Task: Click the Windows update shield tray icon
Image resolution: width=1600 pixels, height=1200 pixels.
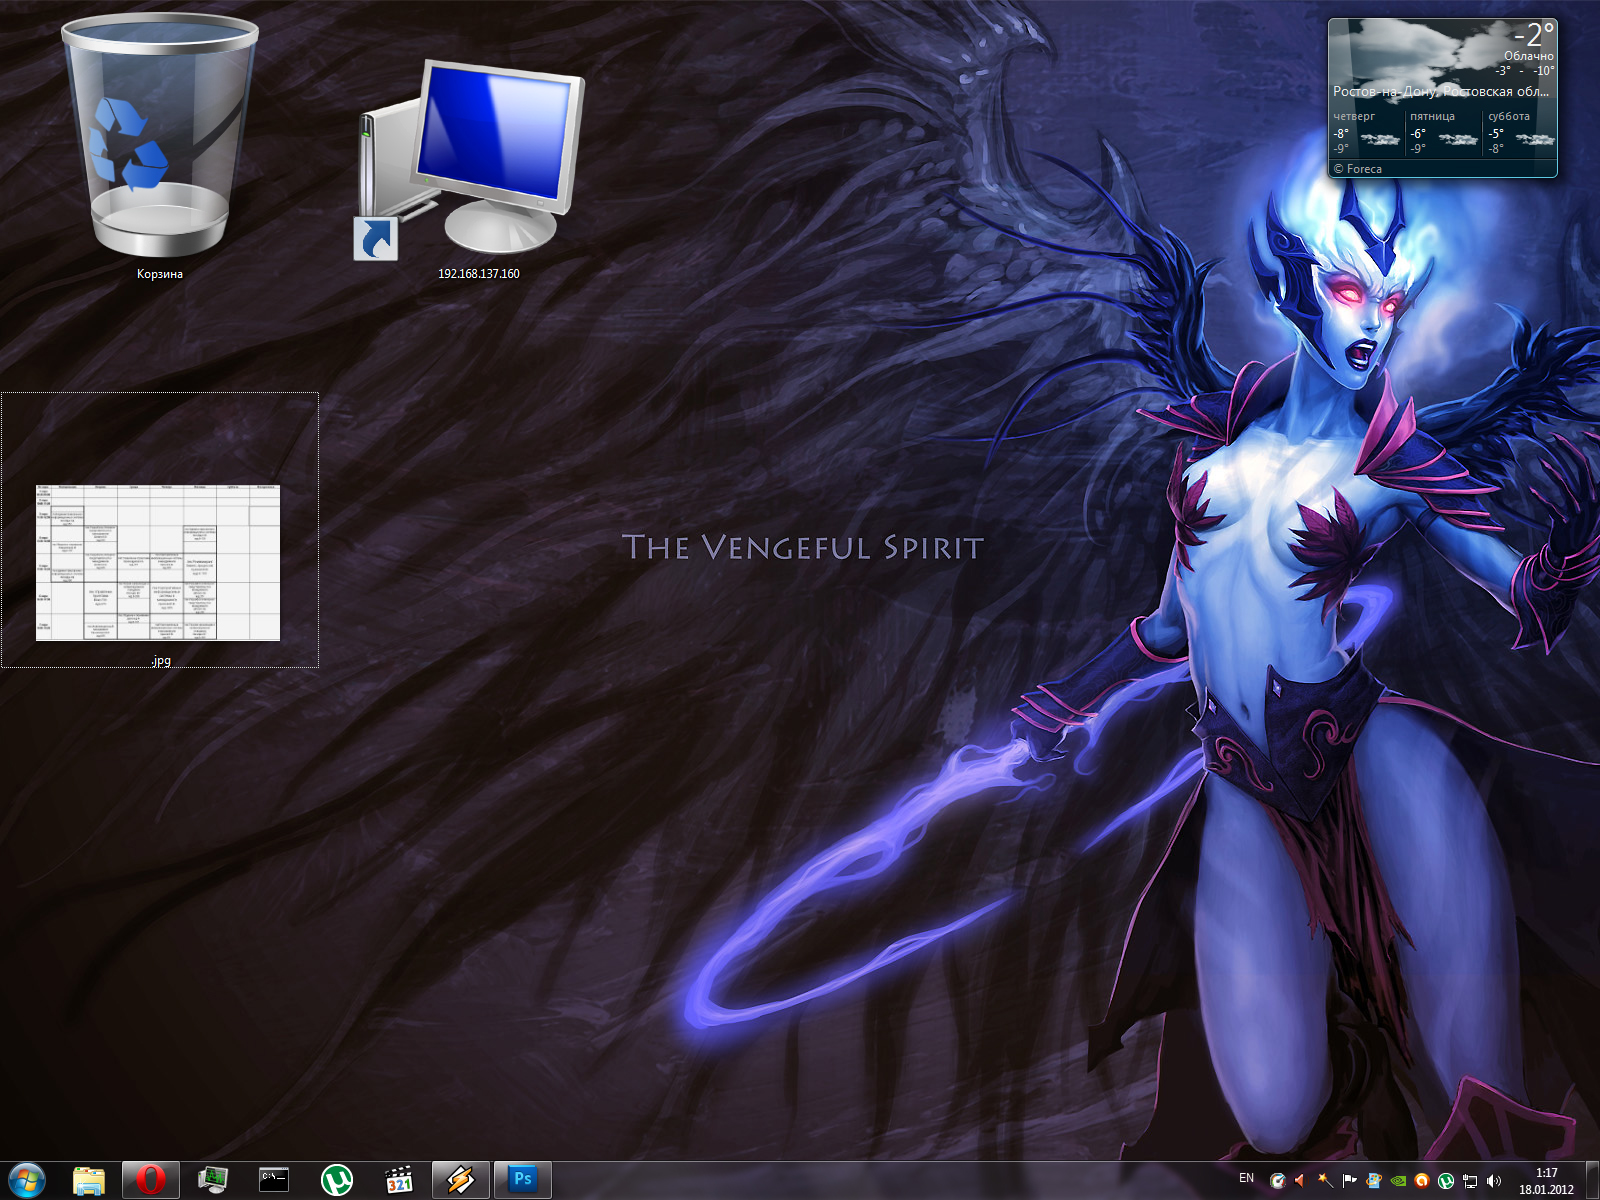Action: 1374,1181
